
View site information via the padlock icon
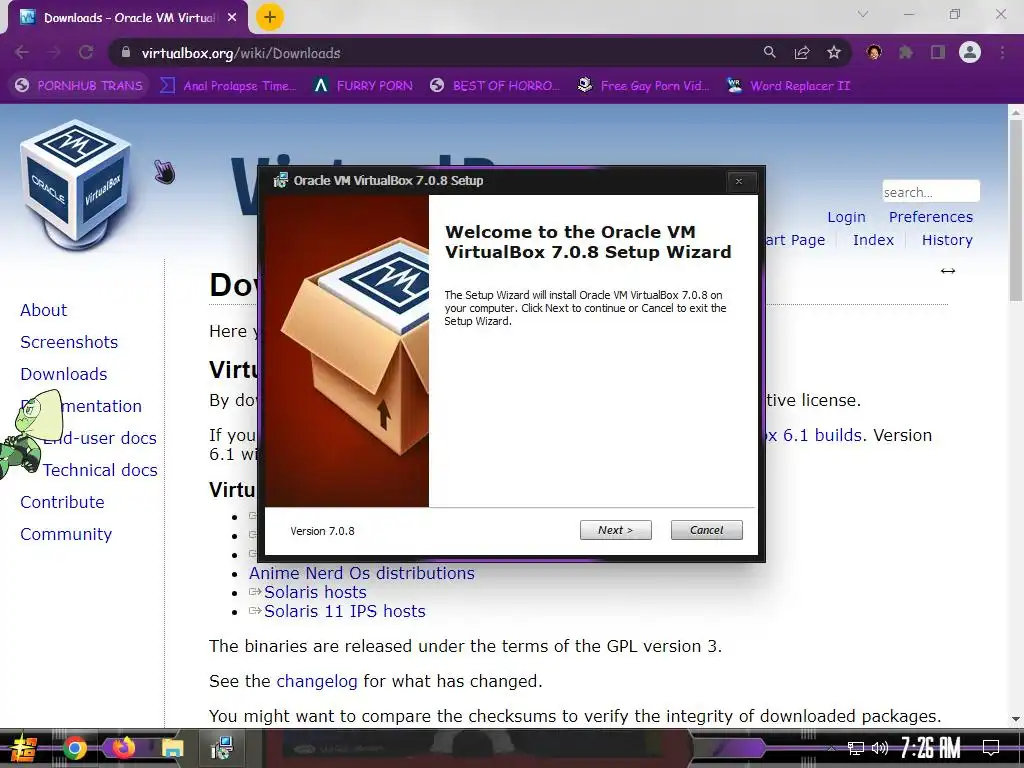pyautogui.click(x=126, y=53)
